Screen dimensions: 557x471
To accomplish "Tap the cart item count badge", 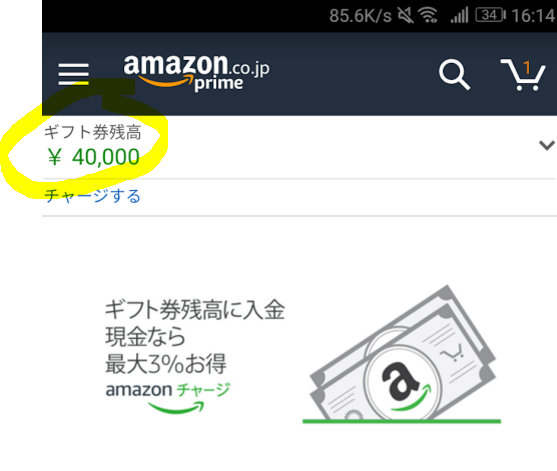I will pos(527,67).
